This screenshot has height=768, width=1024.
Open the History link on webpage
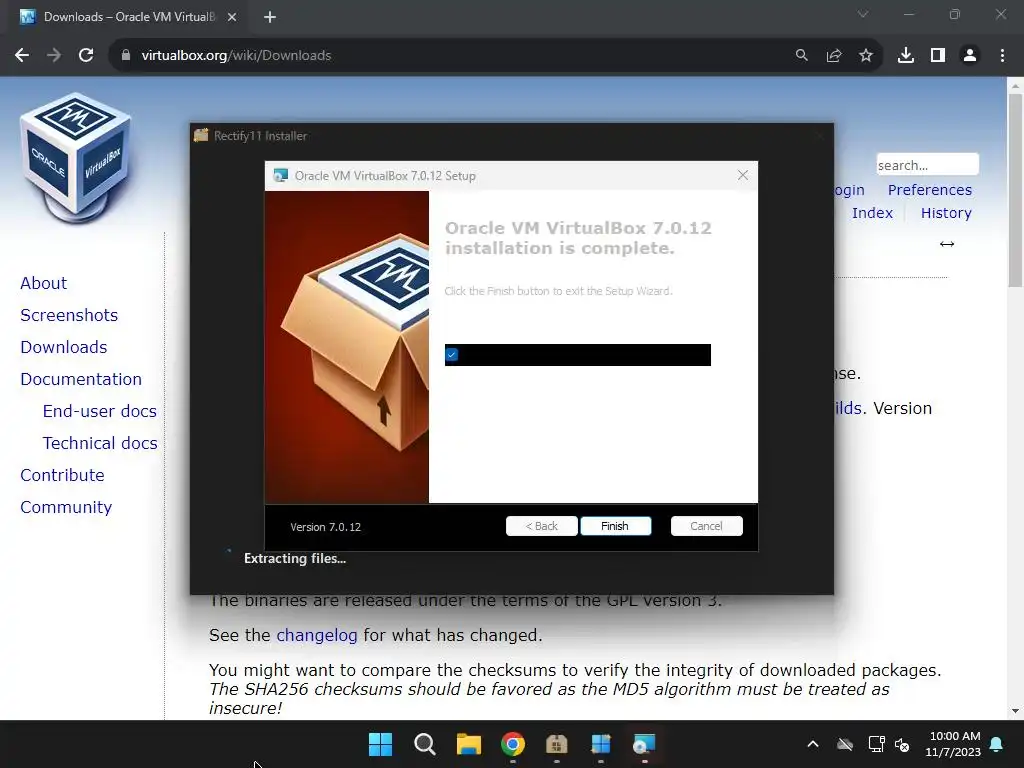[x=946, y=213]
